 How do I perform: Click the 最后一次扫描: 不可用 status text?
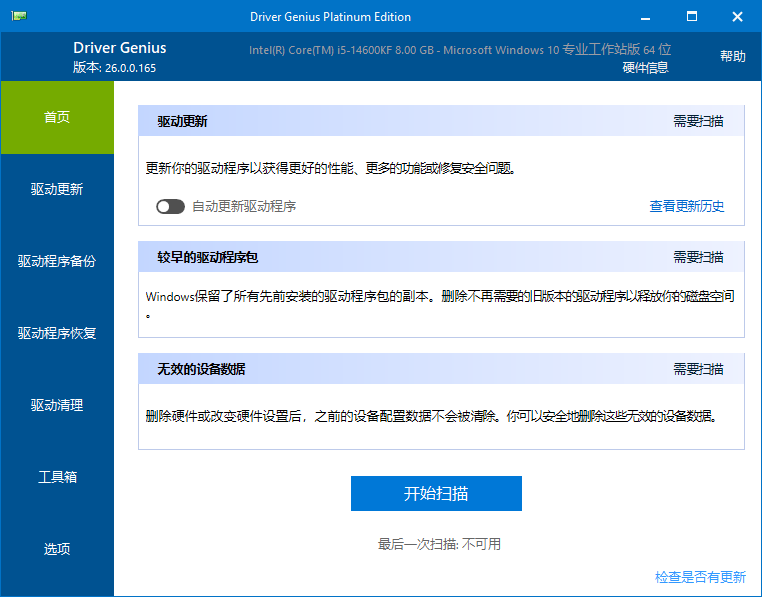coord(439,544)
